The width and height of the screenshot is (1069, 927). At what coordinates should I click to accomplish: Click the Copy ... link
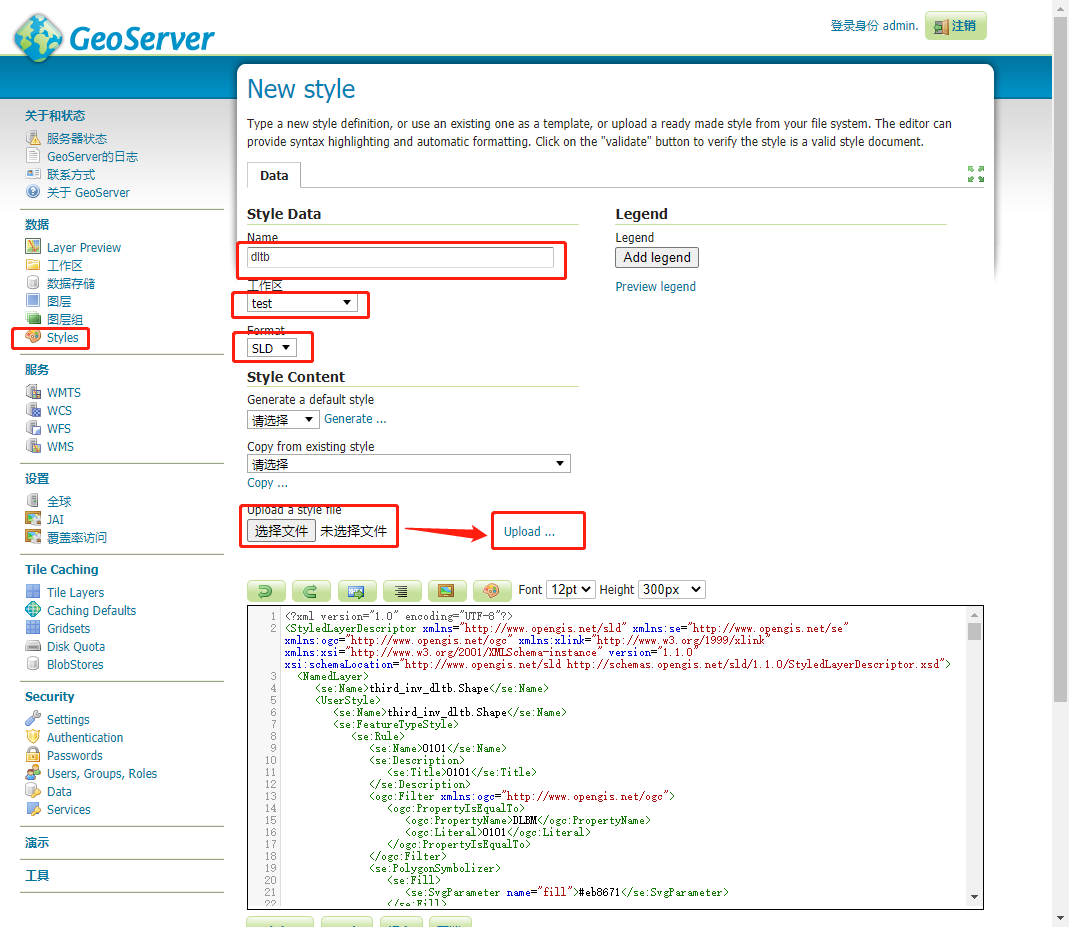coord(267,483)
